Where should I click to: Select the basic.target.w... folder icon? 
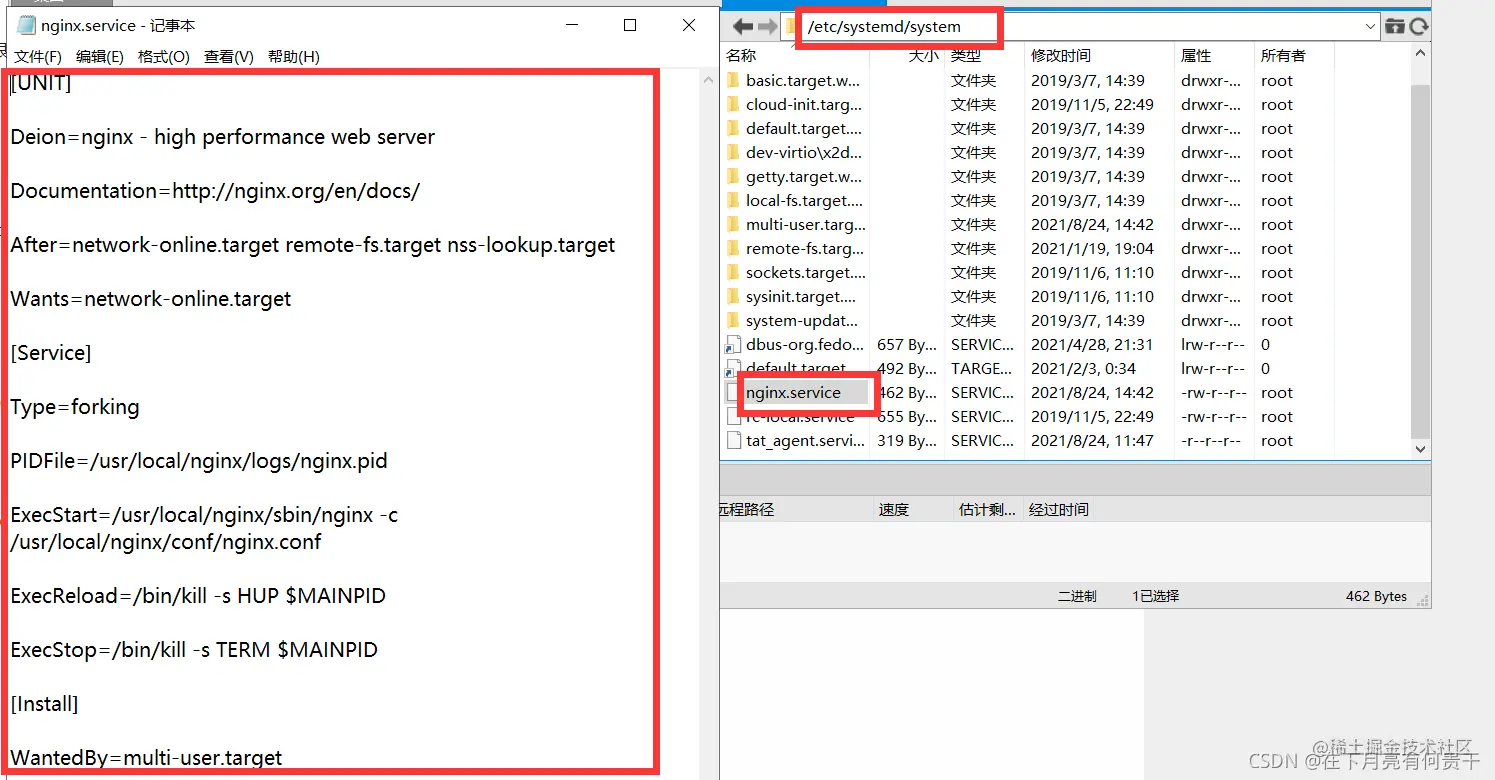point(733,80)
